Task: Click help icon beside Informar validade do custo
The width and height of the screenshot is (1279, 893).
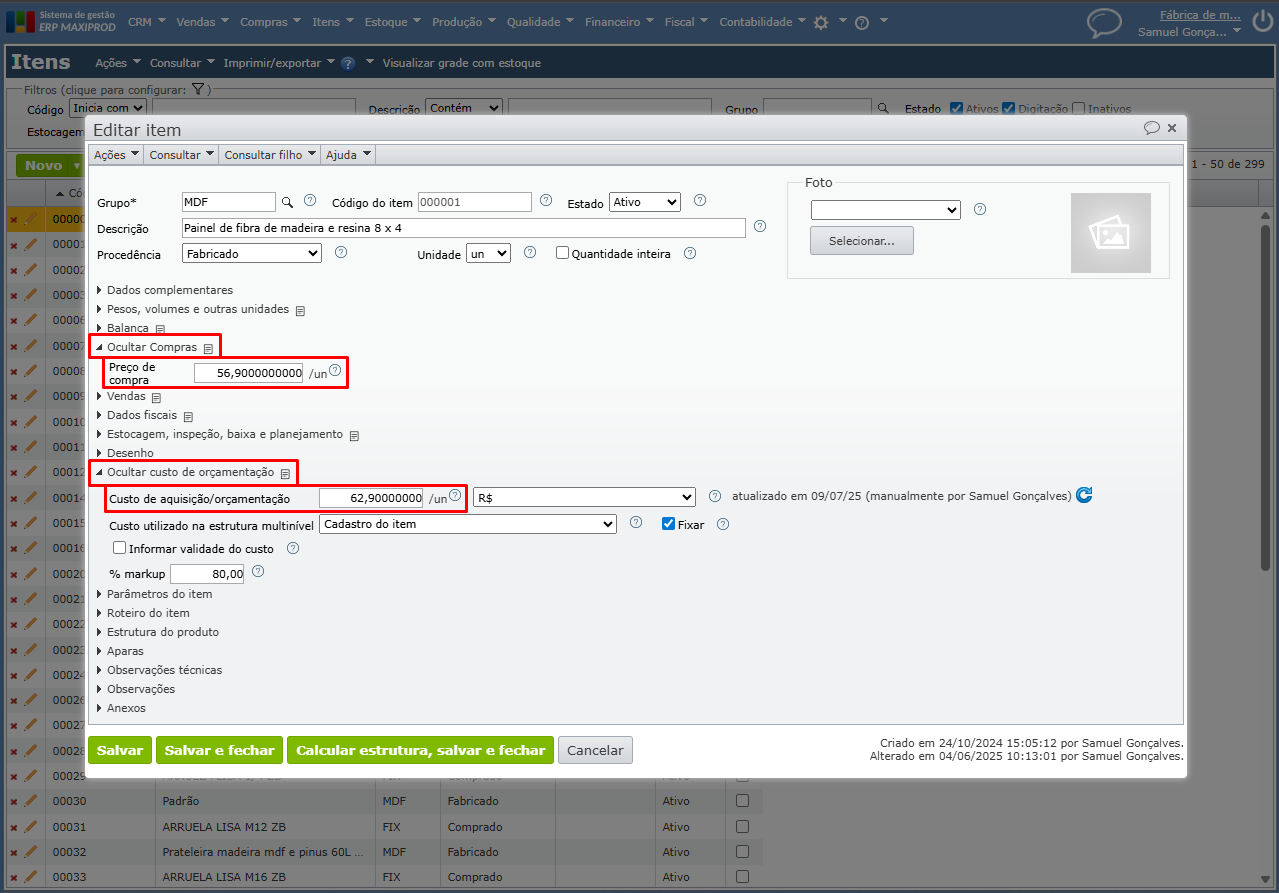Action: pyautogui.click(x=293, y=548)
